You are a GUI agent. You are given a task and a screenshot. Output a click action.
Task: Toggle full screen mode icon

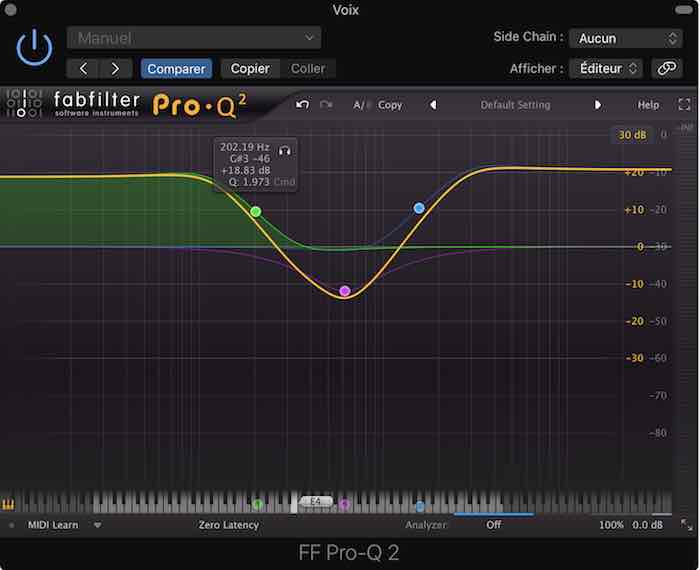coord(684,105)
